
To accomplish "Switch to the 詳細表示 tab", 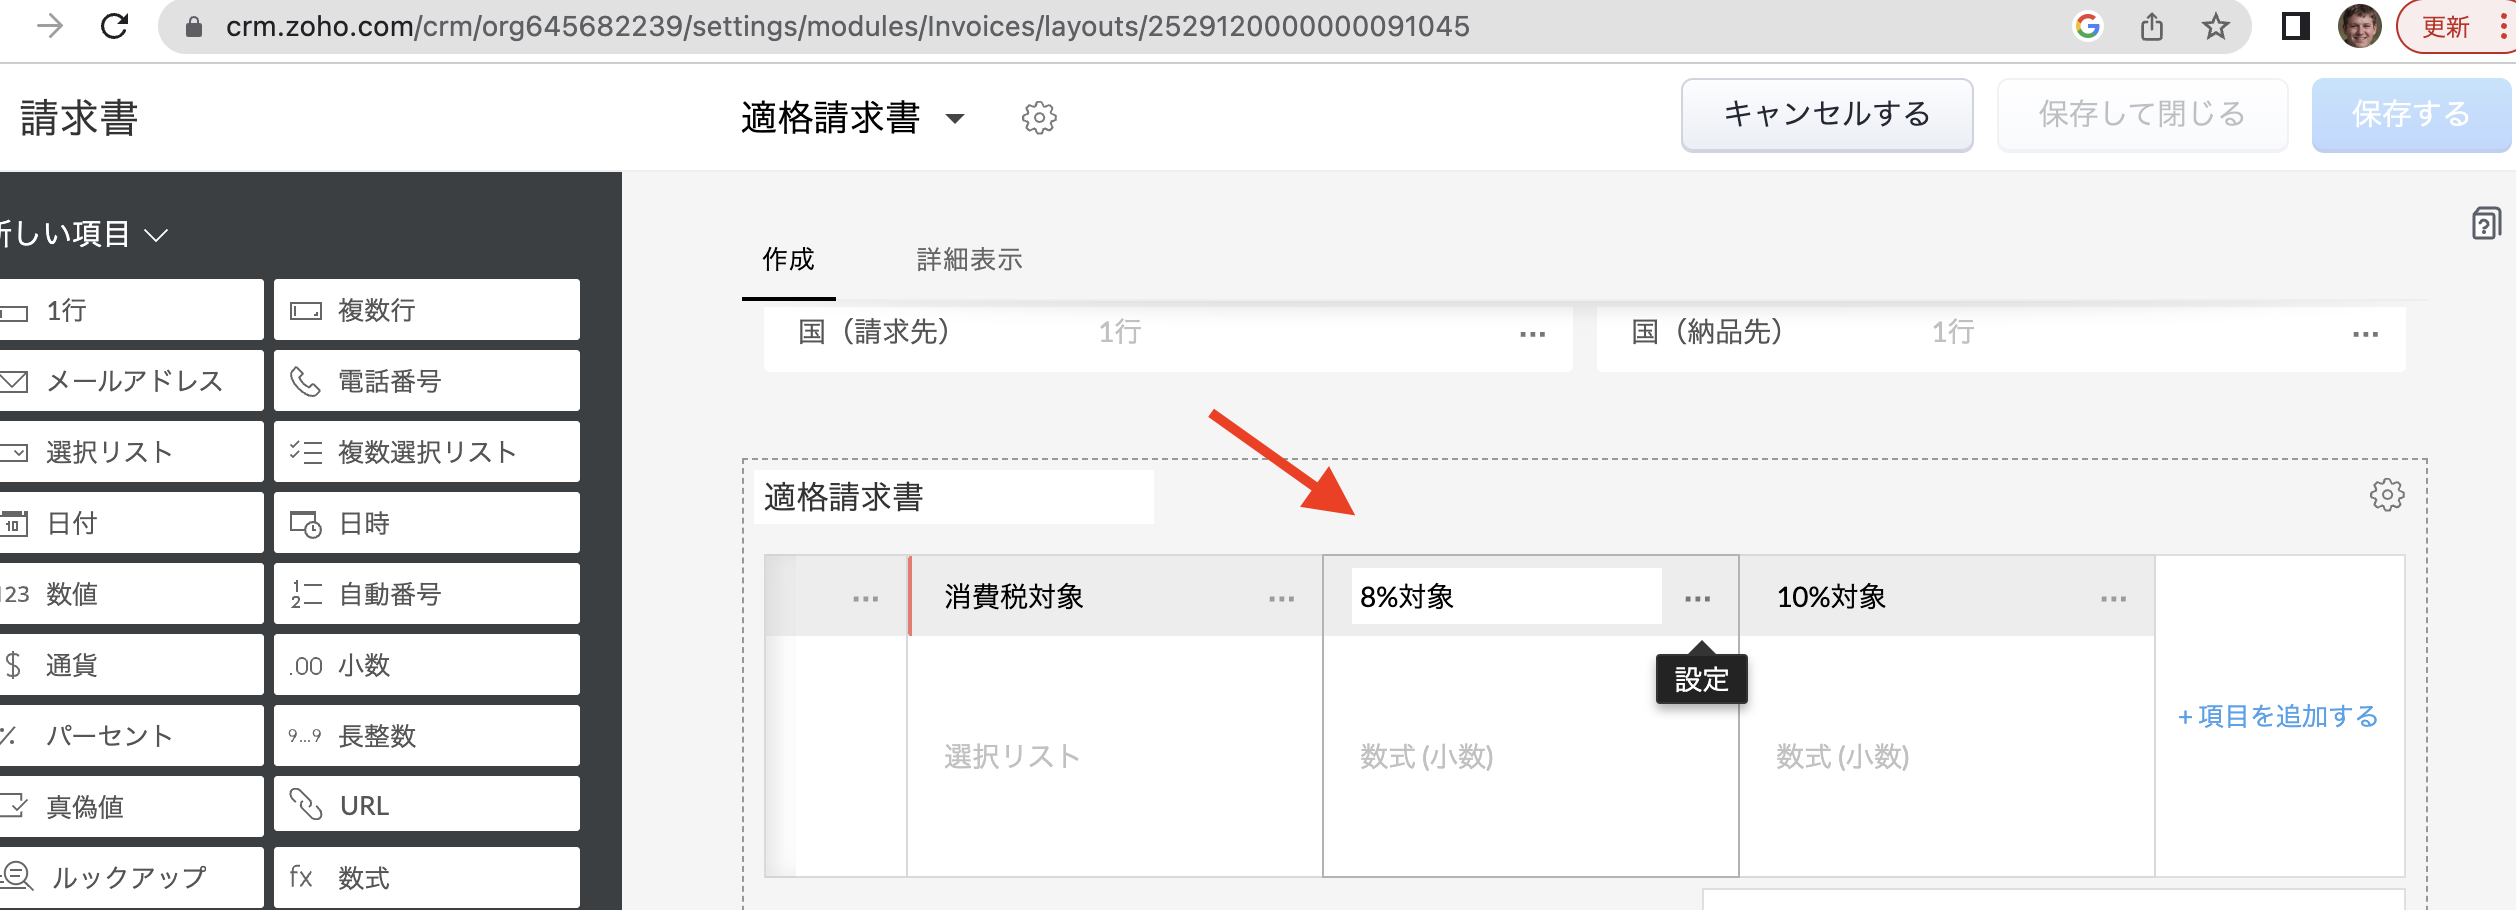I will tap(969, 260).
